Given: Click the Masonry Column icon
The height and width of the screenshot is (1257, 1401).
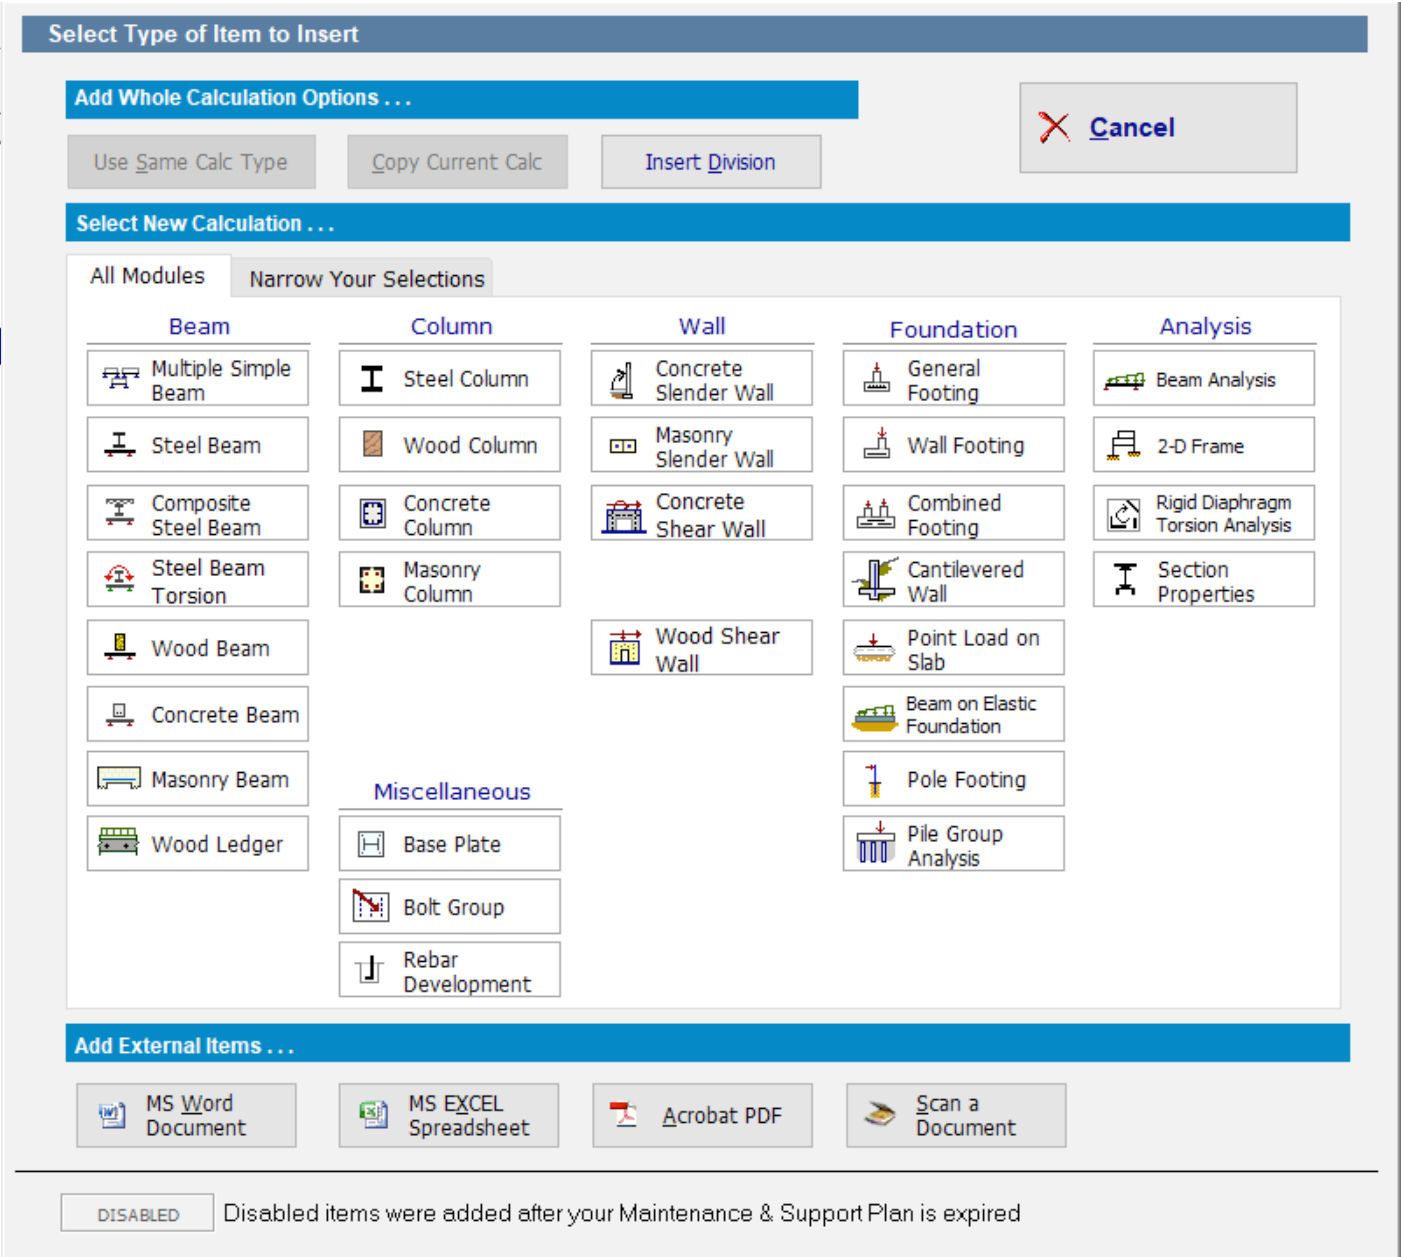Looking at the screenshot, I should (372, 580).
